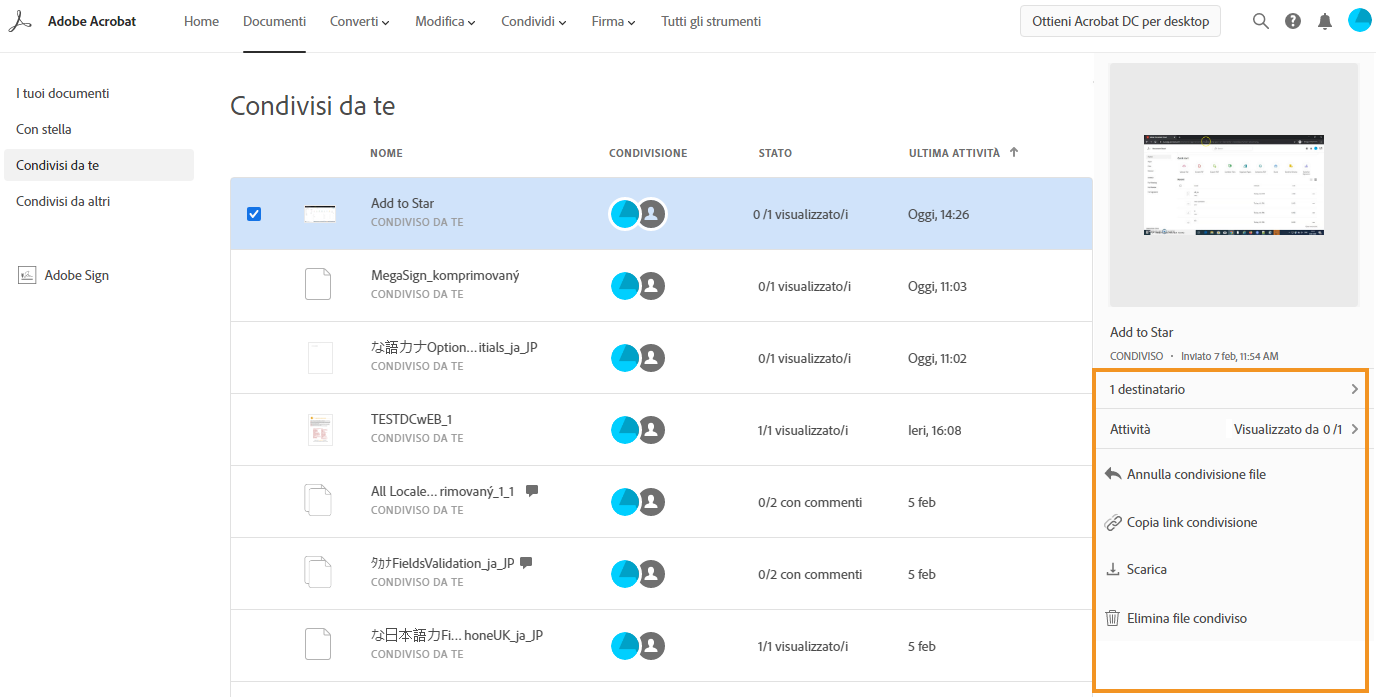Select Condivisi da altri in sidebar
The image size is (1376, 697).
pos(63,201)
